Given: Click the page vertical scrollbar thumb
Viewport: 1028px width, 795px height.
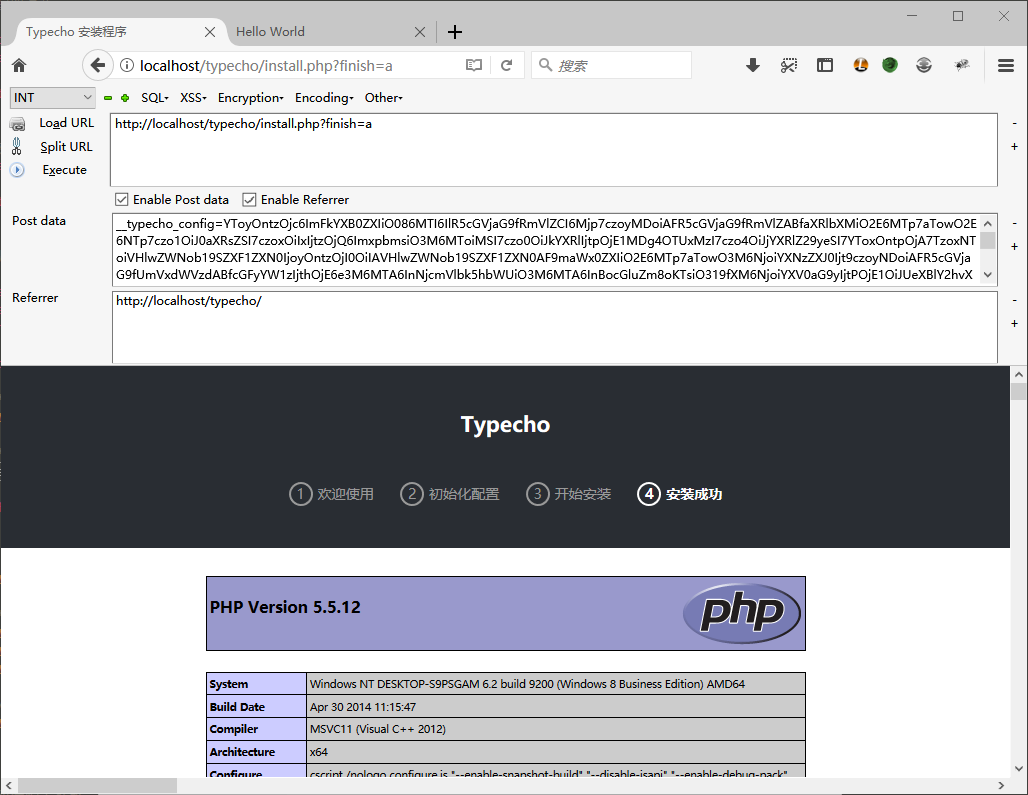Looking at the screenshot, I should pyautogui.click(x=1018, y=391).
